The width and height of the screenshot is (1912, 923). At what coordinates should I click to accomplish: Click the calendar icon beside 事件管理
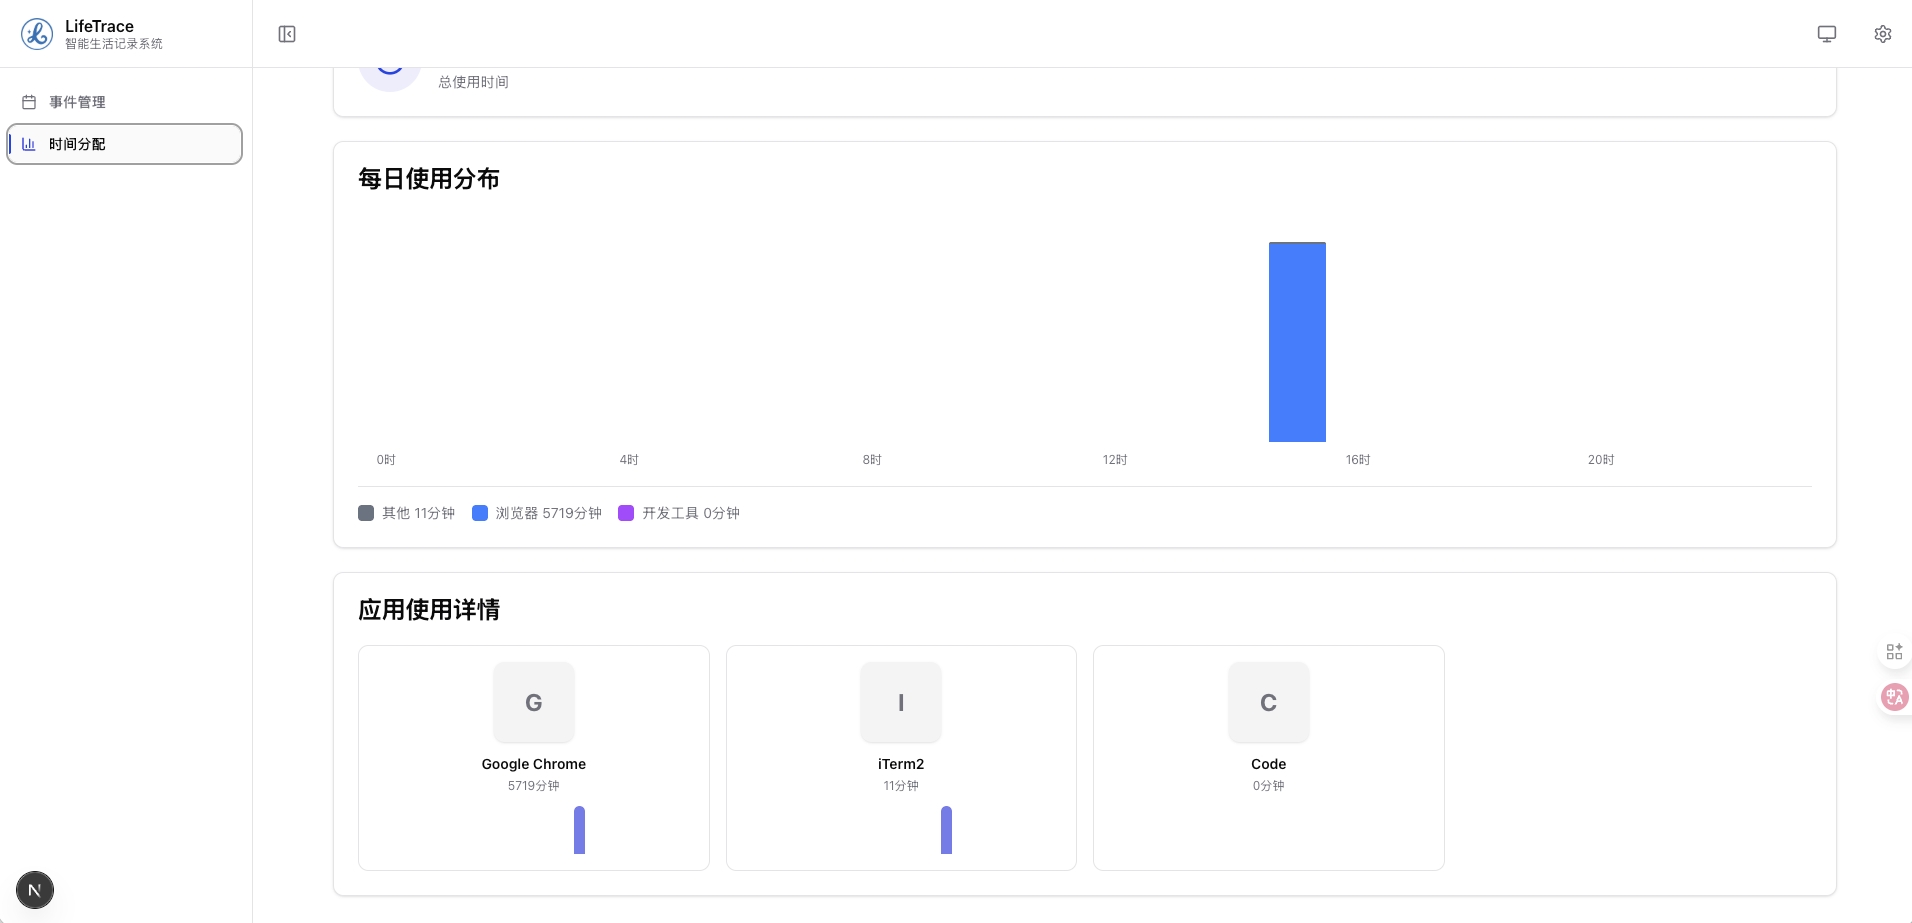29,102
